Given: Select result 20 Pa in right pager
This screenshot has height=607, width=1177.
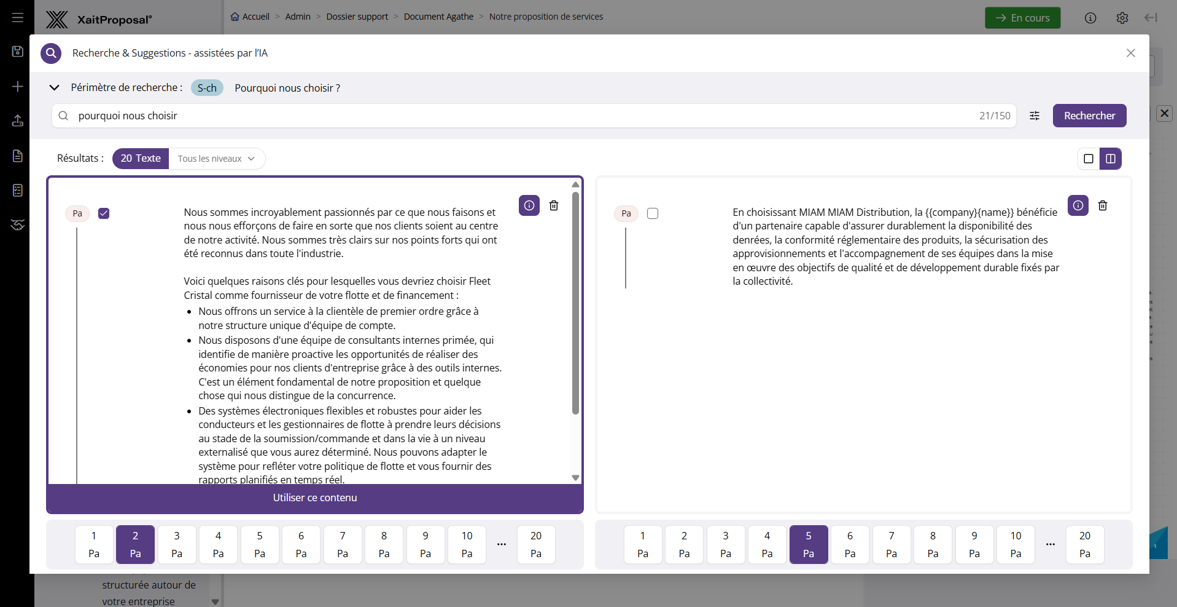Looking at the screenshot, I should 1085,545.
